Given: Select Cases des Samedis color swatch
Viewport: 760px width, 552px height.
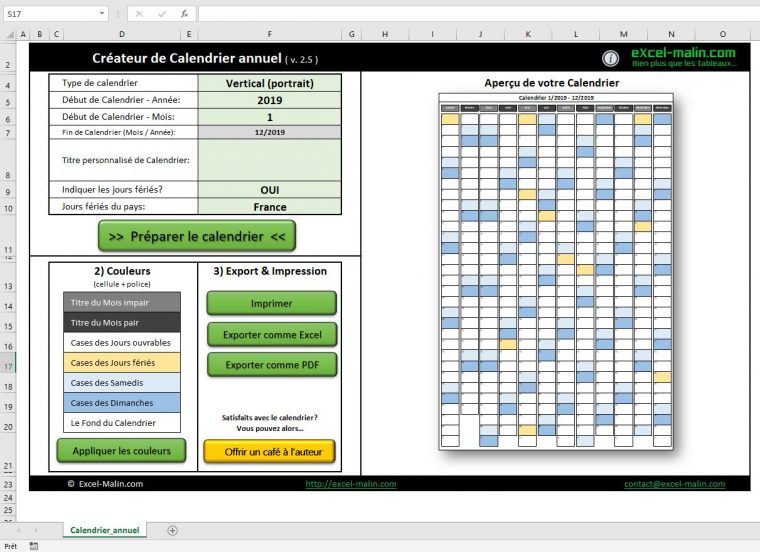Looking at the screenshot, I should click(122, 383).
